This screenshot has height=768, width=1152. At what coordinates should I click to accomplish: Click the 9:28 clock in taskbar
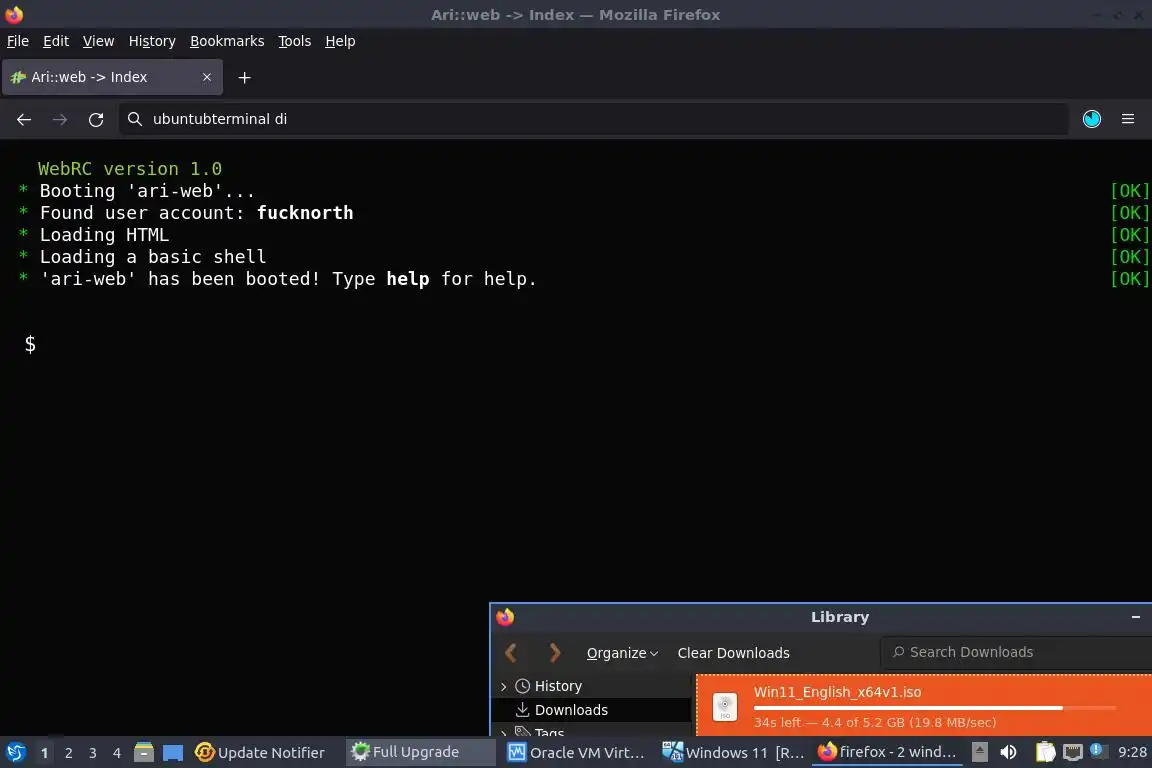pos(1132,752)
